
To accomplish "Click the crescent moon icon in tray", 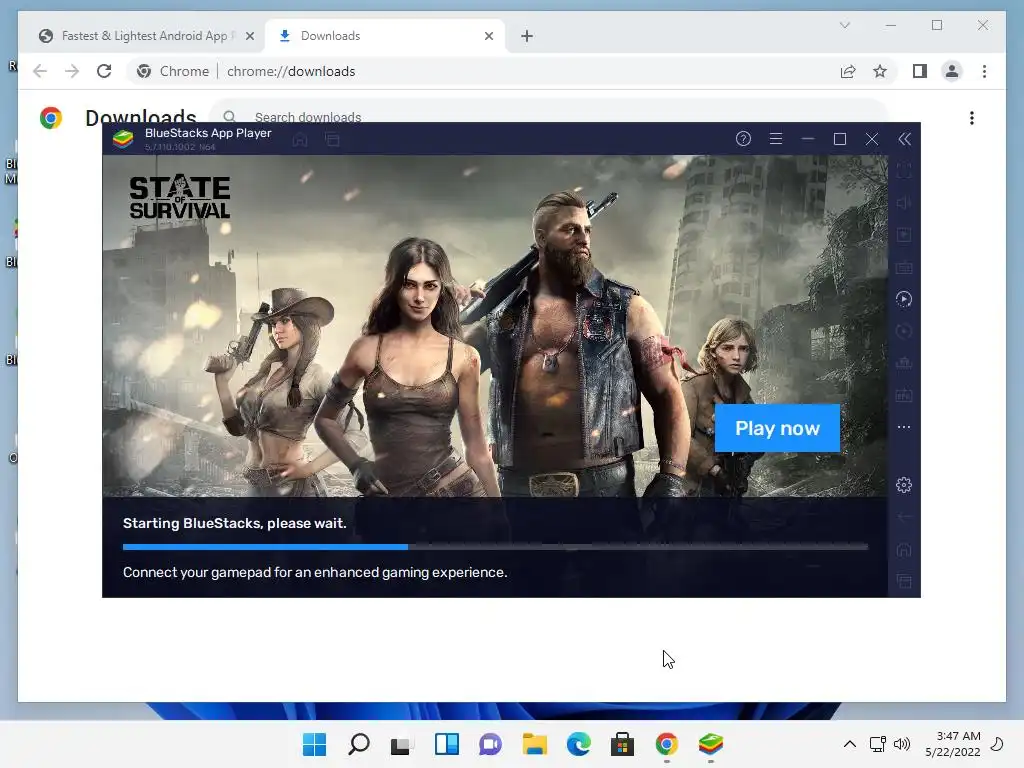I will pyautogui.click(x=997, y=744).
